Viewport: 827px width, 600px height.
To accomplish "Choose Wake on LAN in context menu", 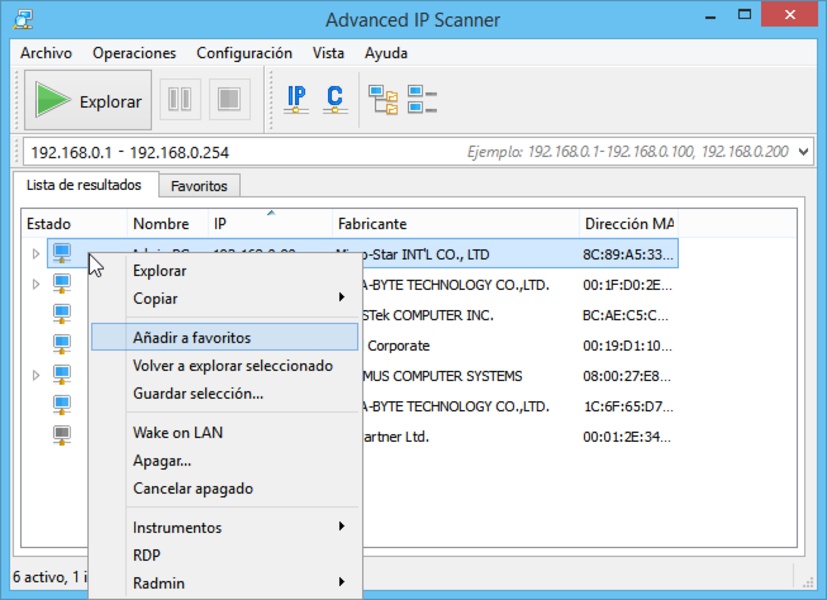I will [x=178, y=432].
